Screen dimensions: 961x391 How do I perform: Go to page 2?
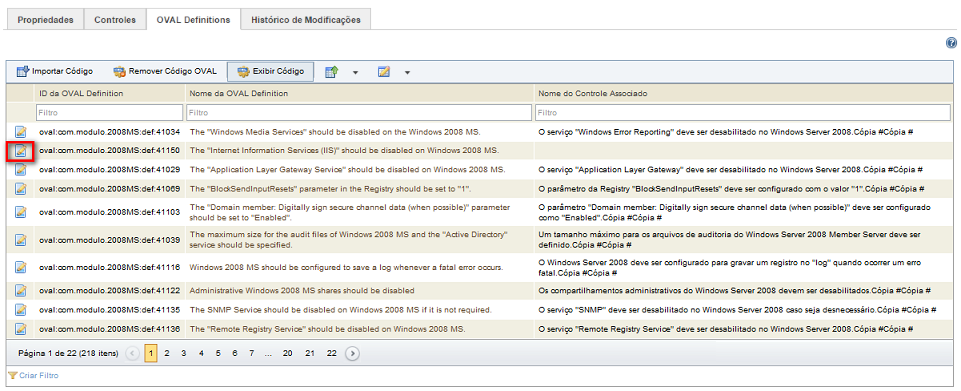point(167,353)
